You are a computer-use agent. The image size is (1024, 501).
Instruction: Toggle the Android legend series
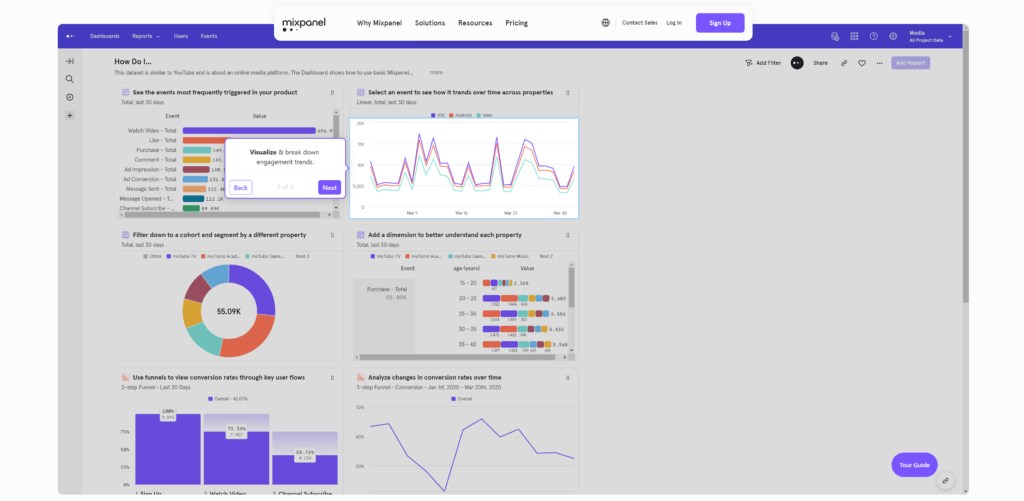tap(461, 115)
